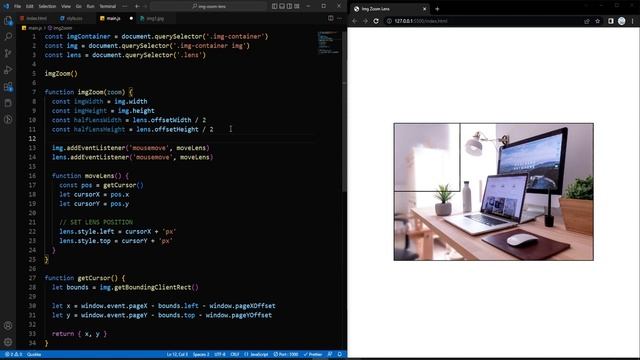
Task: Open the Run and Debug view
Action: 8,70
